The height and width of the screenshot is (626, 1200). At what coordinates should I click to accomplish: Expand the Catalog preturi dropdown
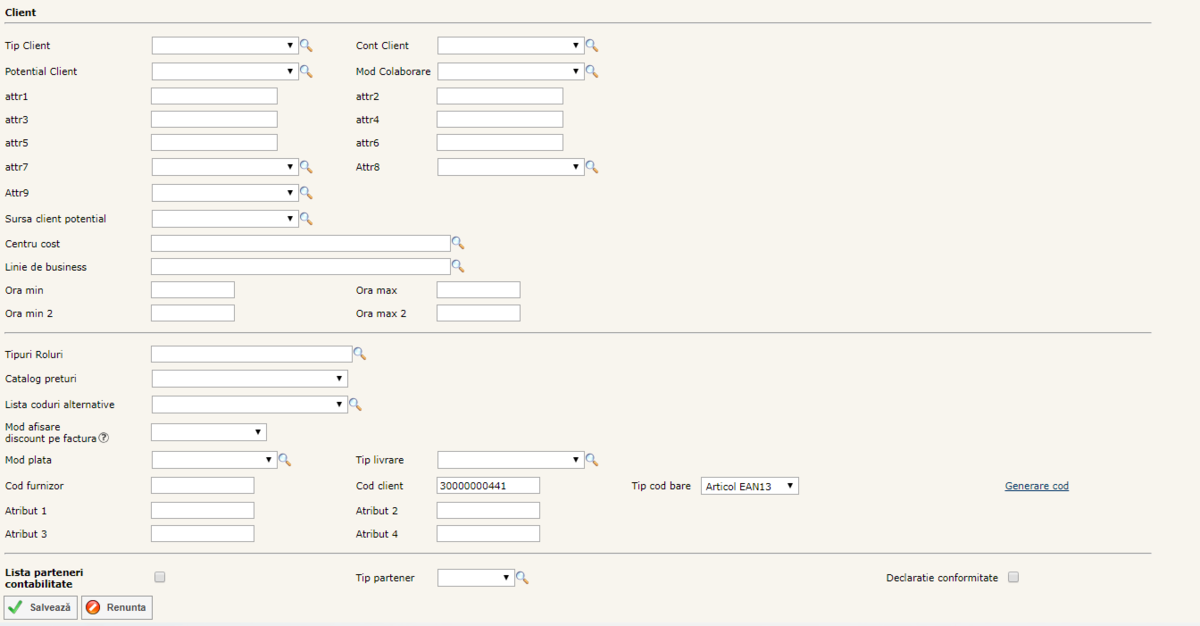coord(249,379)
